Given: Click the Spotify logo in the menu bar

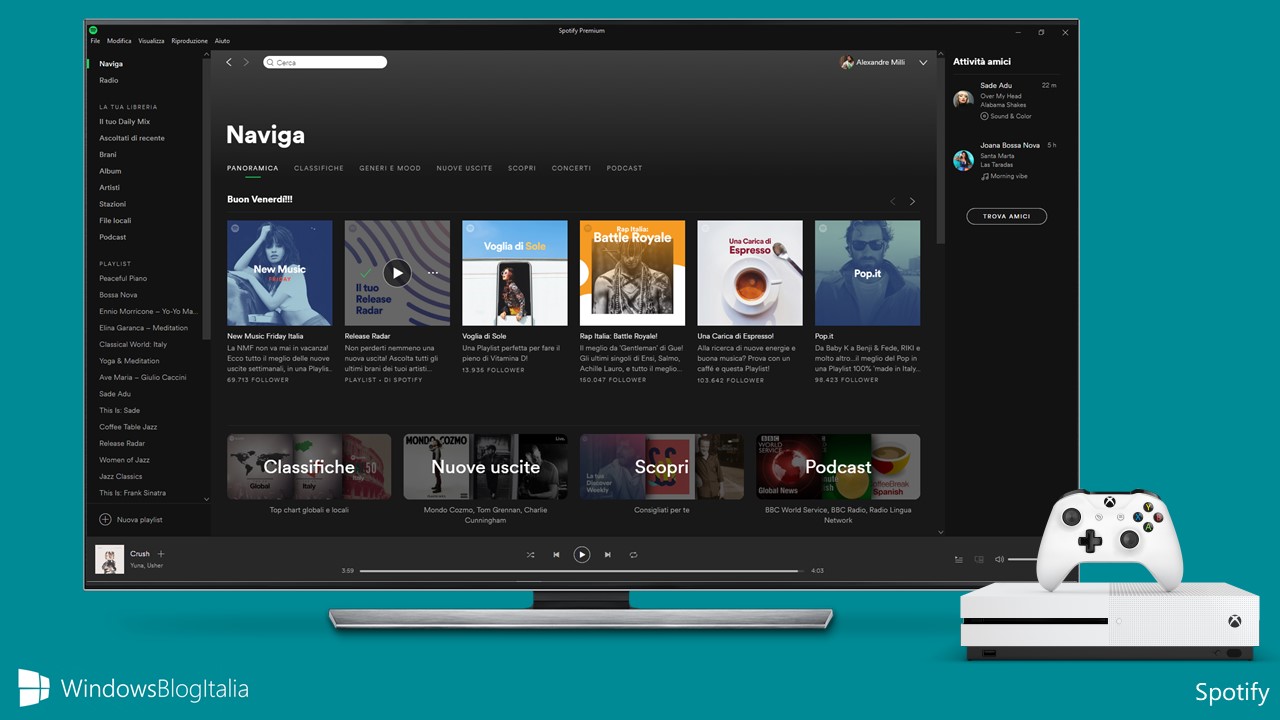Looking at the screenshot, I should 91,31.
